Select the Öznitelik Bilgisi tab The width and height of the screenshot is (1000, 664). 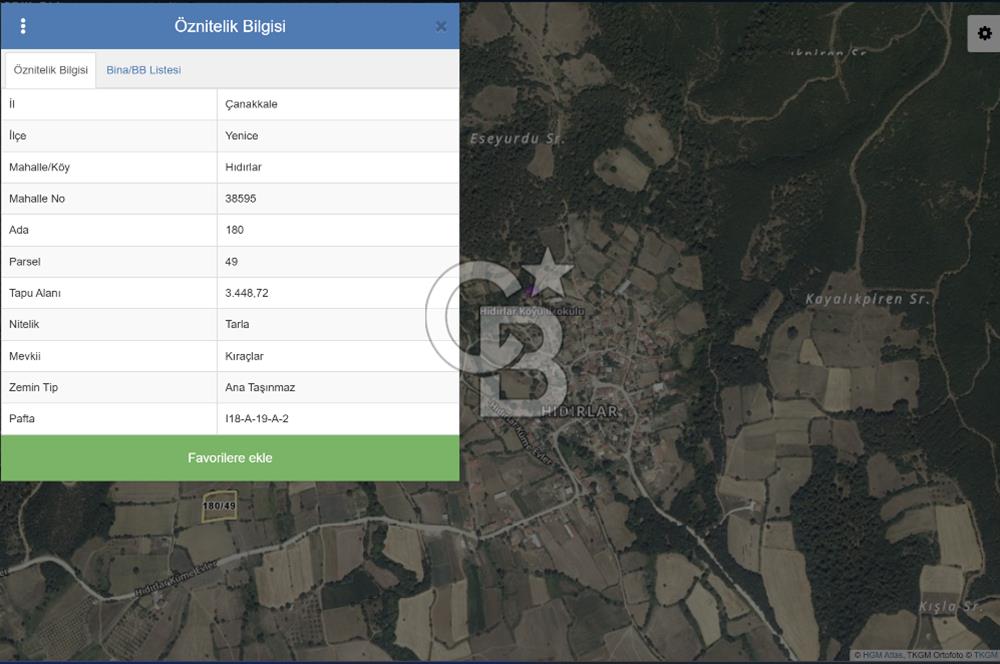pos(51,70)
